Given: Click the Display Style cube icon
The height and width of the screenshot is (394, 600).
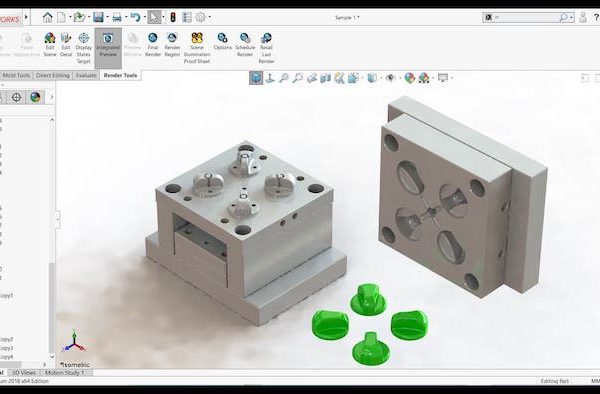Looking at the screenshot, I should click(x=372, y=78).
